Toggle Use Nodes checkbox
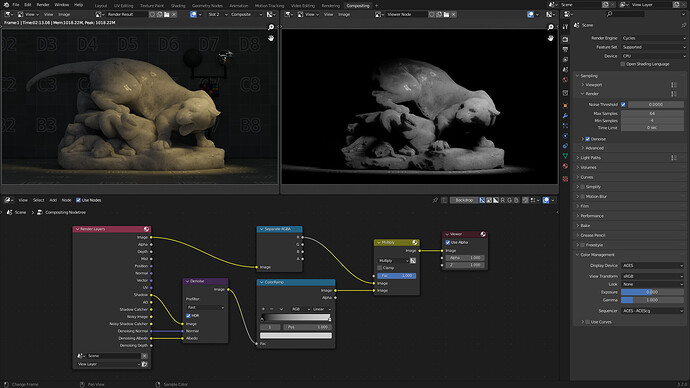690x388 pixels. [78, 200]
